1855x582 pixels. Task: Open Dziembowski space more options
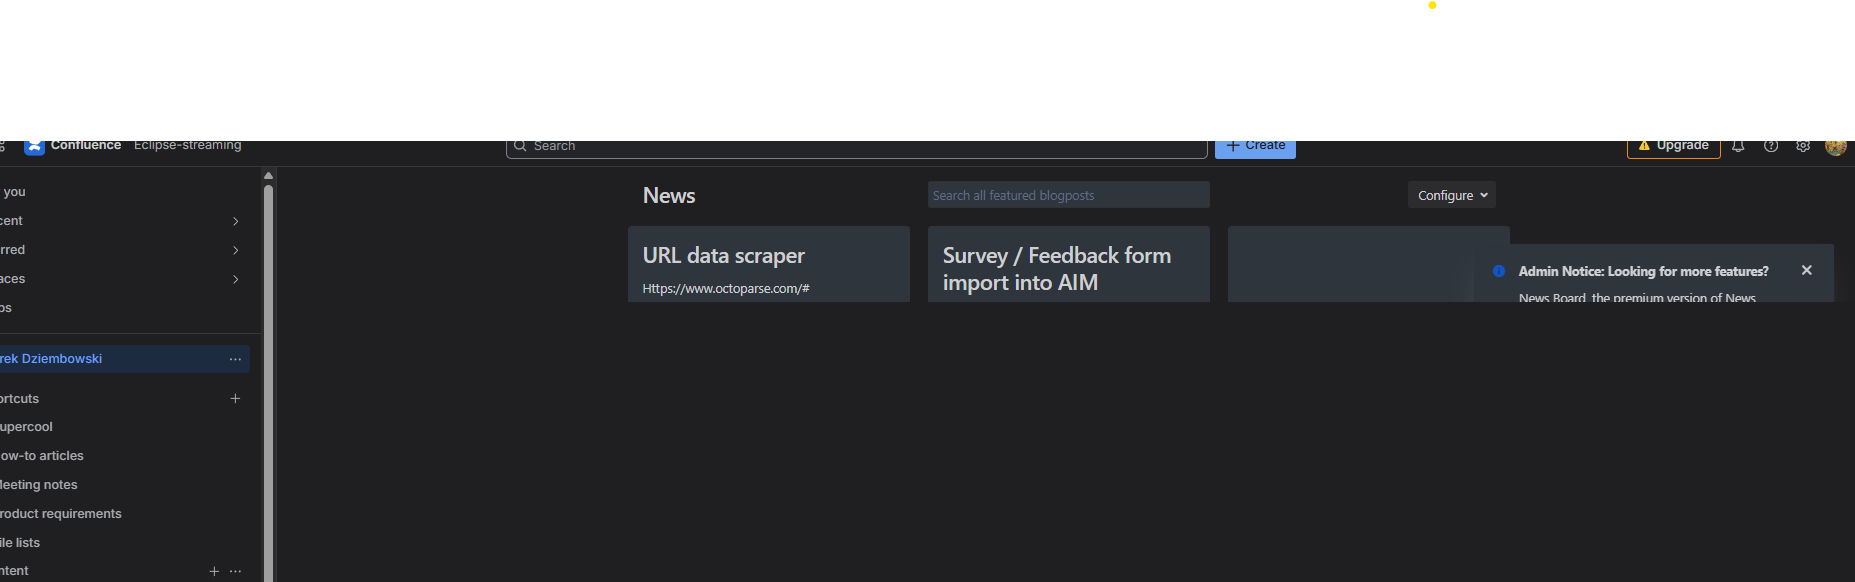235,359
